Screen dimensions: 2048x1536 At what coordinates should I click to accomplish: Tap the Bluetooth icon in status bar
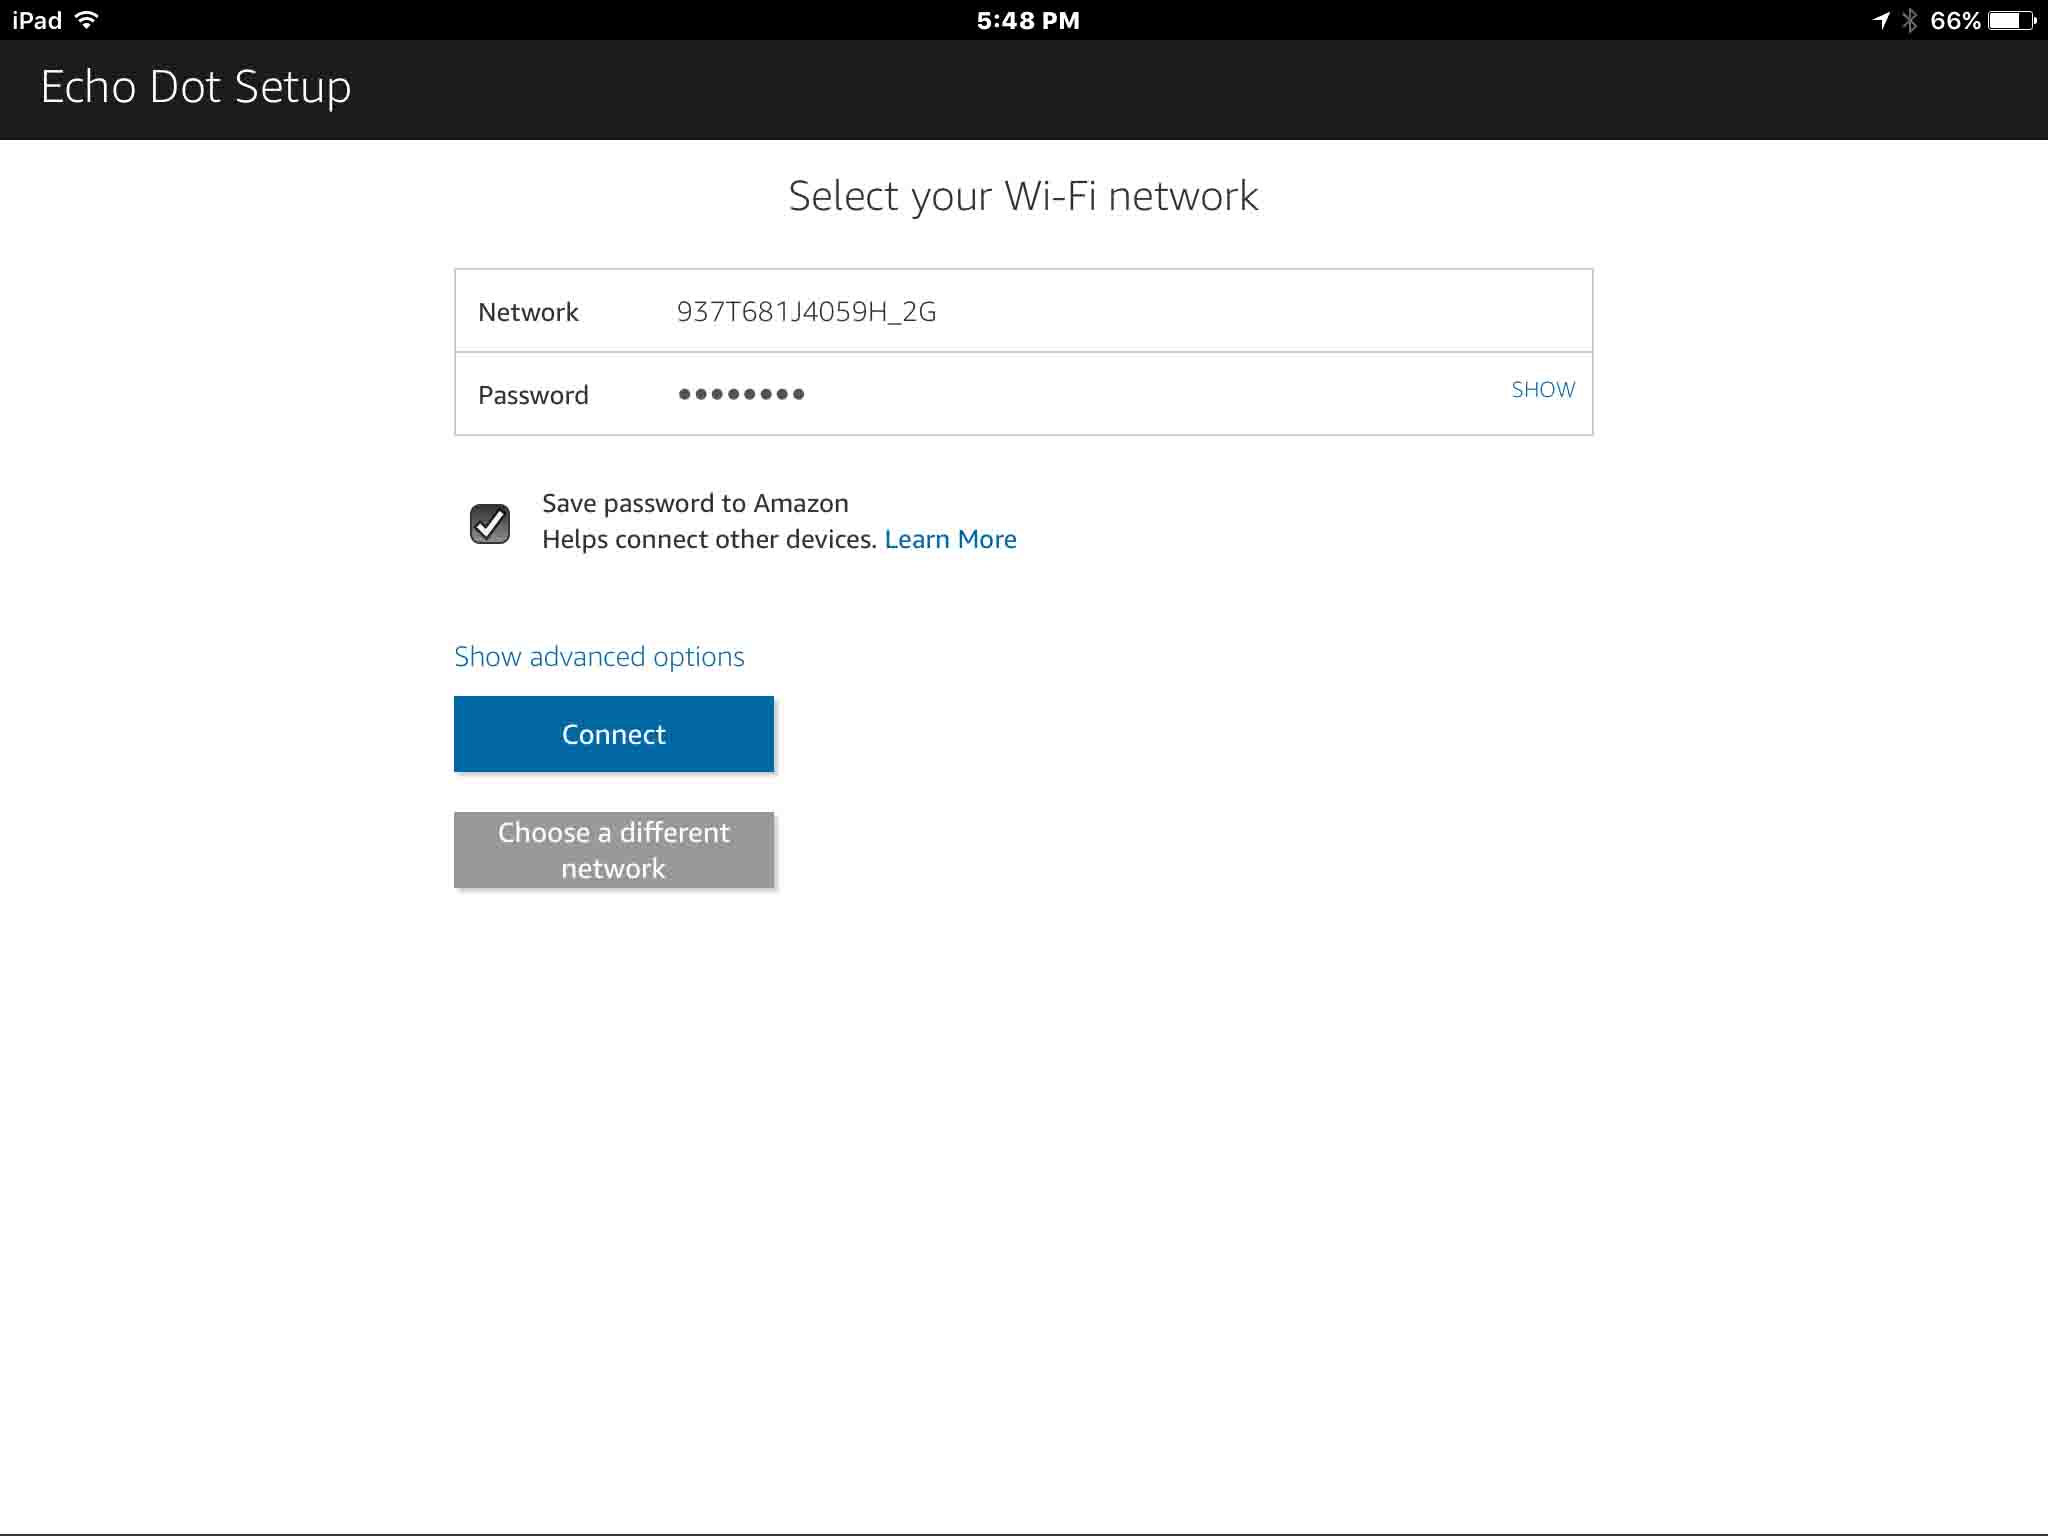click(x=1910, y=20)
